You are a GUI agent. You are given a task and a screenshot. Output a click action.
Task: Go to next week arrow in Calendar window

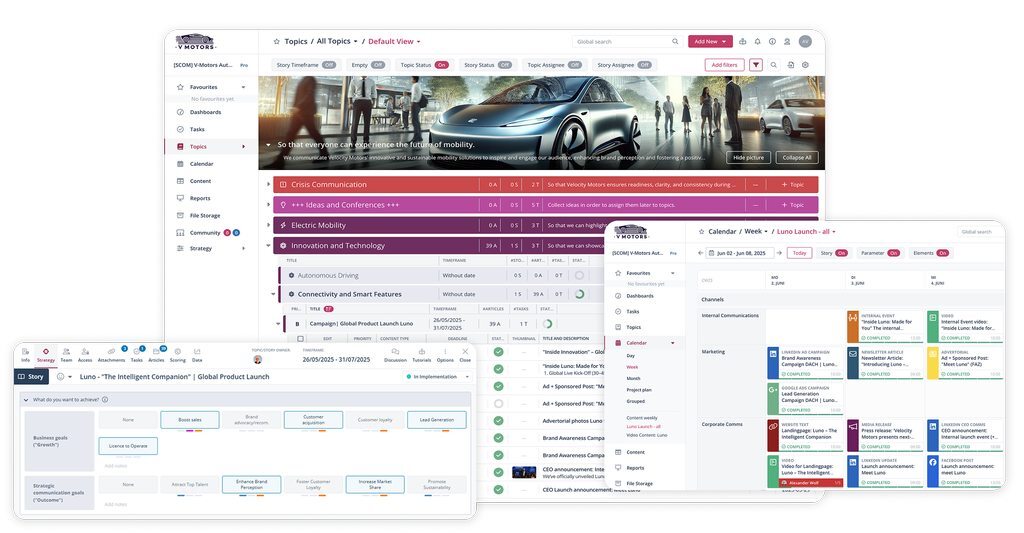pos(779,253)
